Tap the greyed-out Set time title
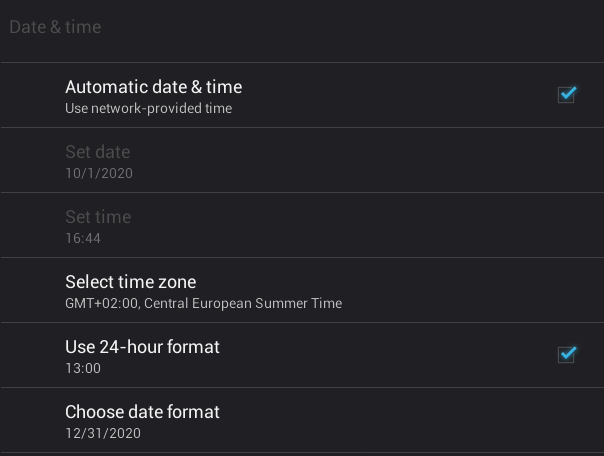The width and height of the screenshot is (604, 456). [98, 217]
